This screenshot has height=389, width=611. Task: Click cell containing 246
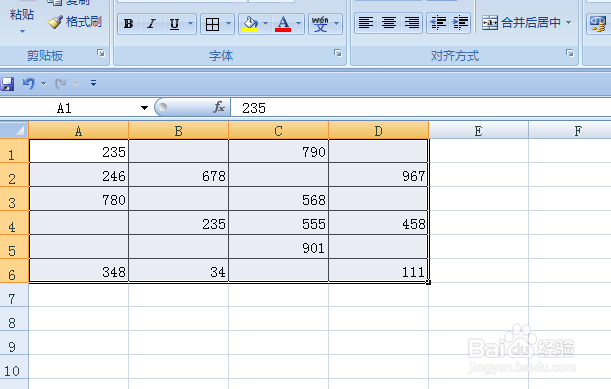pos(78,175)
